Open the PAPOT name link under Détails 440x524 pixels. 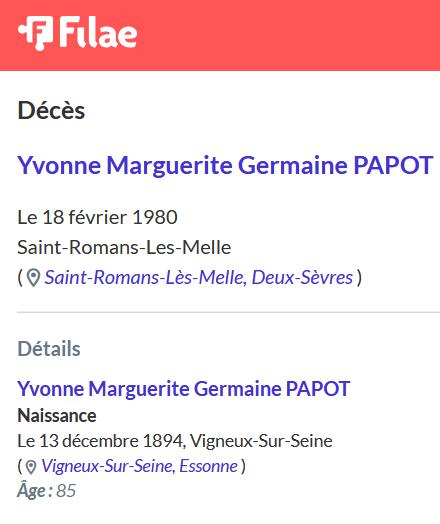click(183, 389)
